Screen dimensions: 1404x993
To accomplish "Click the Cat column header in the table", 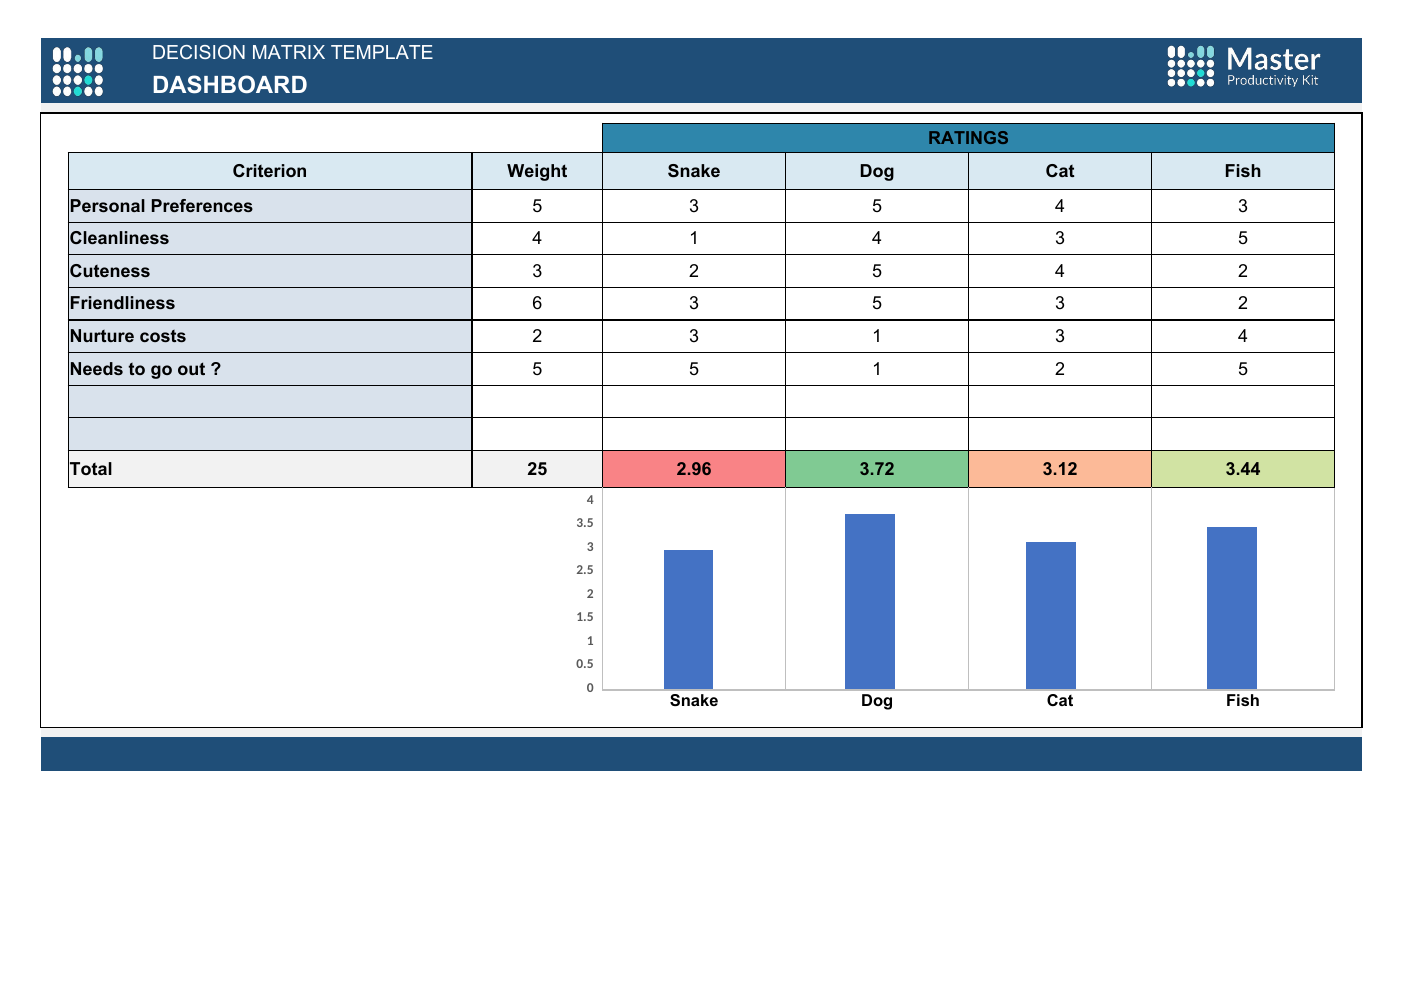I will [x=1060, y=171].
